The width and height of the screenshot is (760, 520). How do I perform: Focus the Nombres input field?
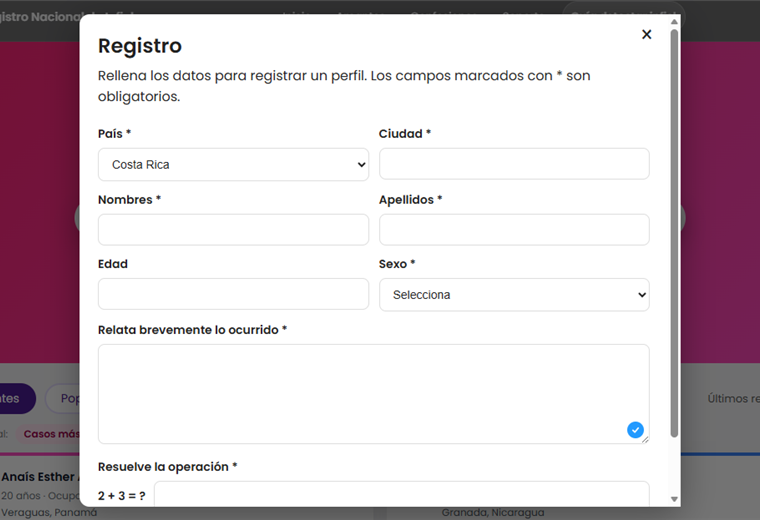pyautogui.click(x=233, y=230)
